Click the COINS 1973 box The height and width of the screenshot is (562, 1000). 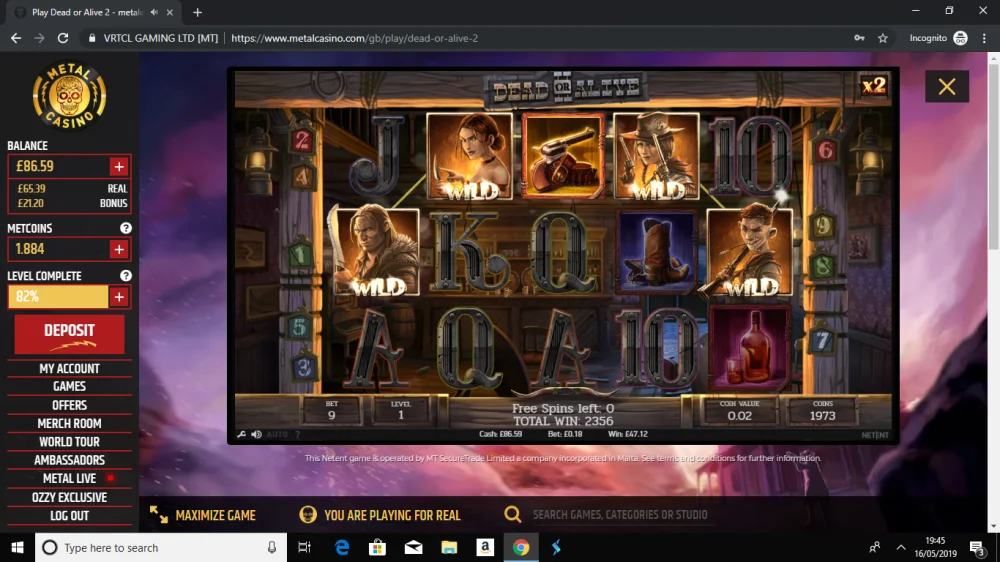click(x=823, y=411)
